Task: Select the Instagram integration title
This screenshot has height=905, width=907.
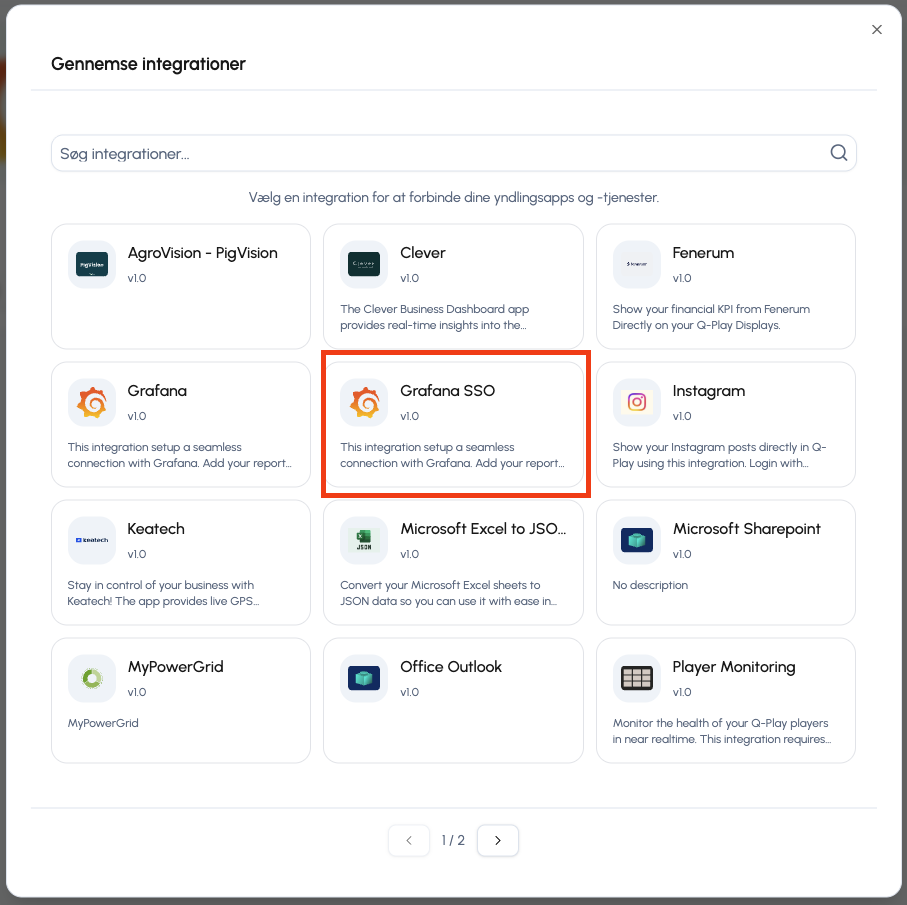Action: point(709,391)
